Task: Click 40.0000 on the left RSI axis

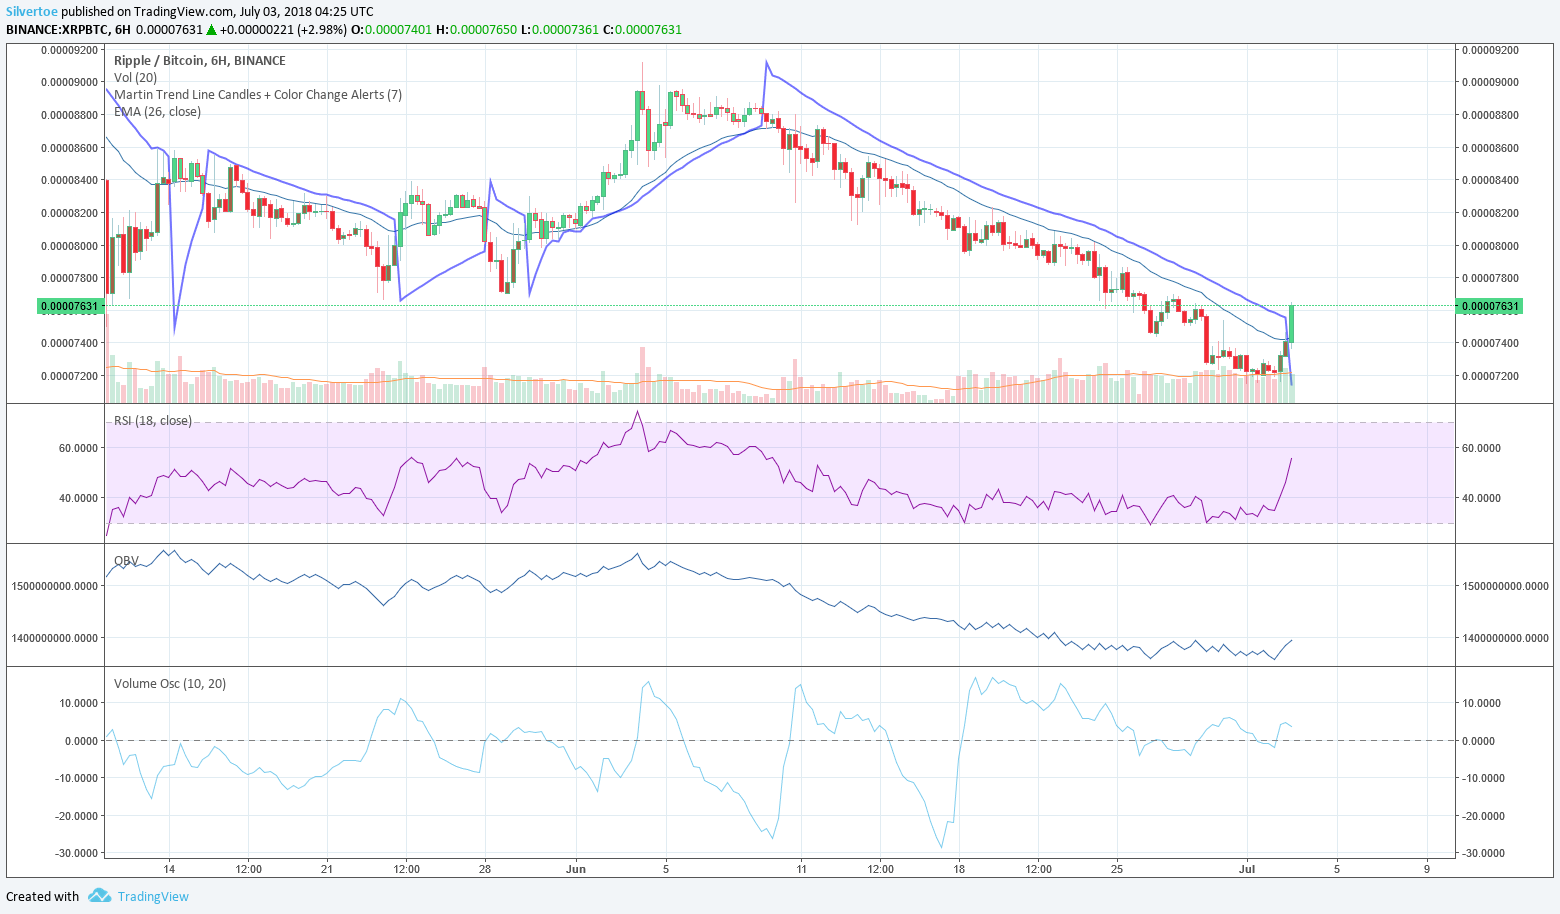Action: [79, 498]
